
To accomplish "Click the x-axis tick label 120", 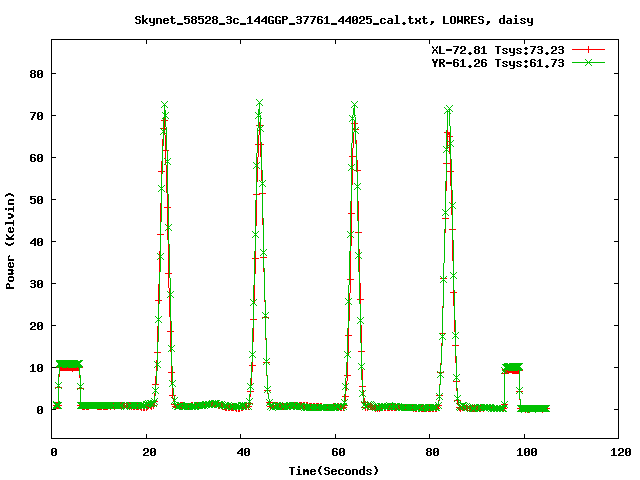I will (x=621, y=452).
